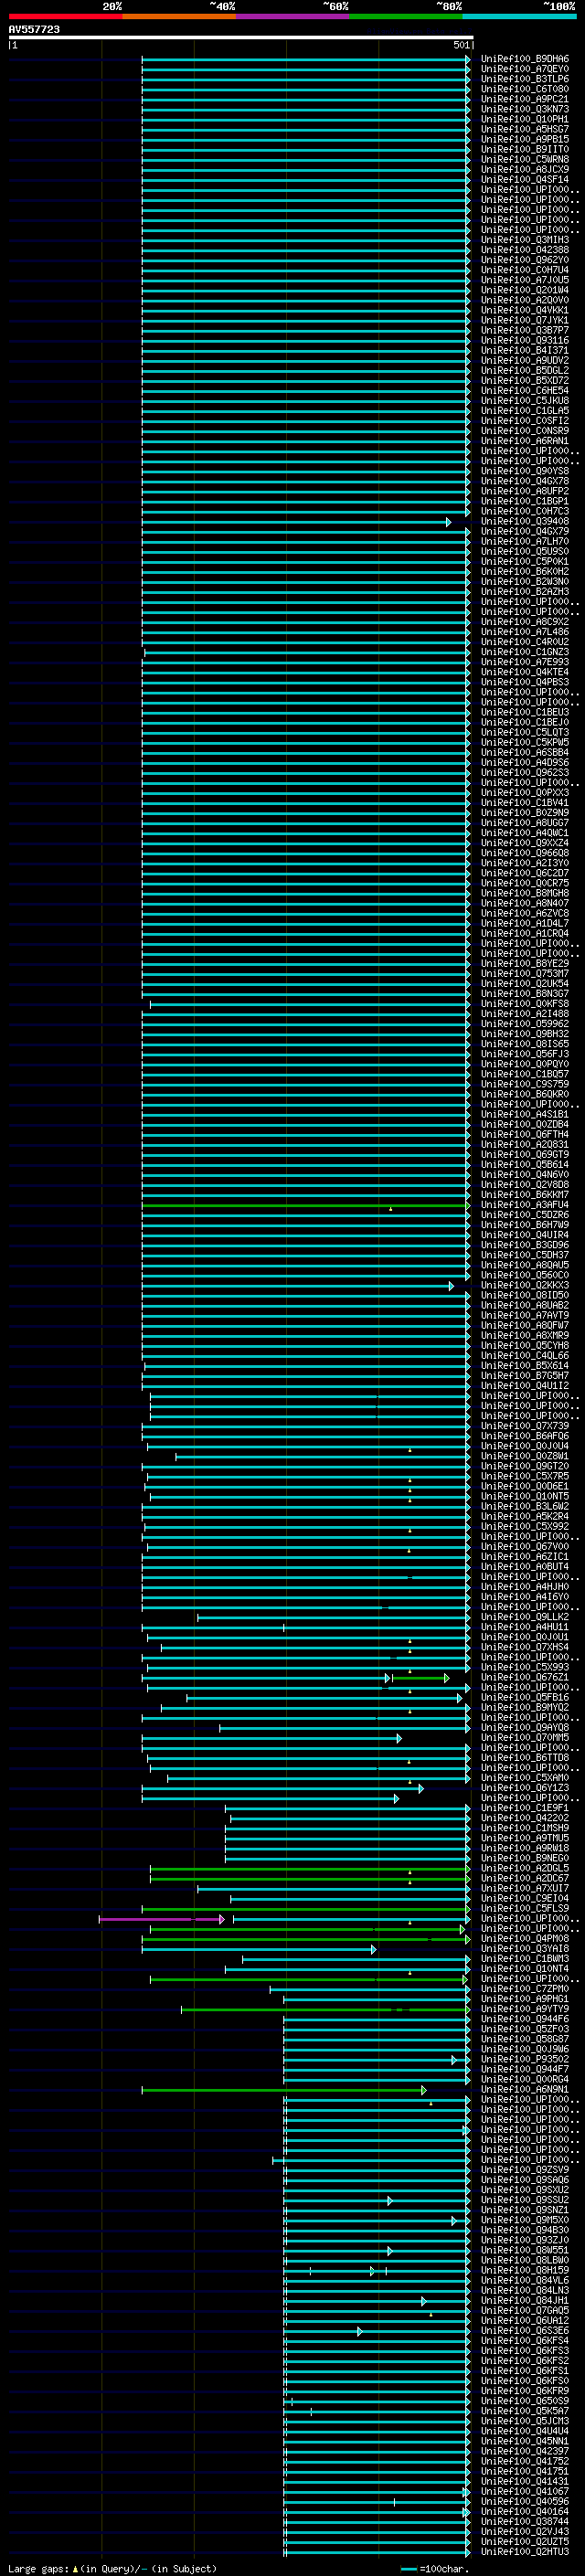Select hit label UniRef100_Q42388
The height and width of the screenshot is (2576, 585).
[525, 250]
